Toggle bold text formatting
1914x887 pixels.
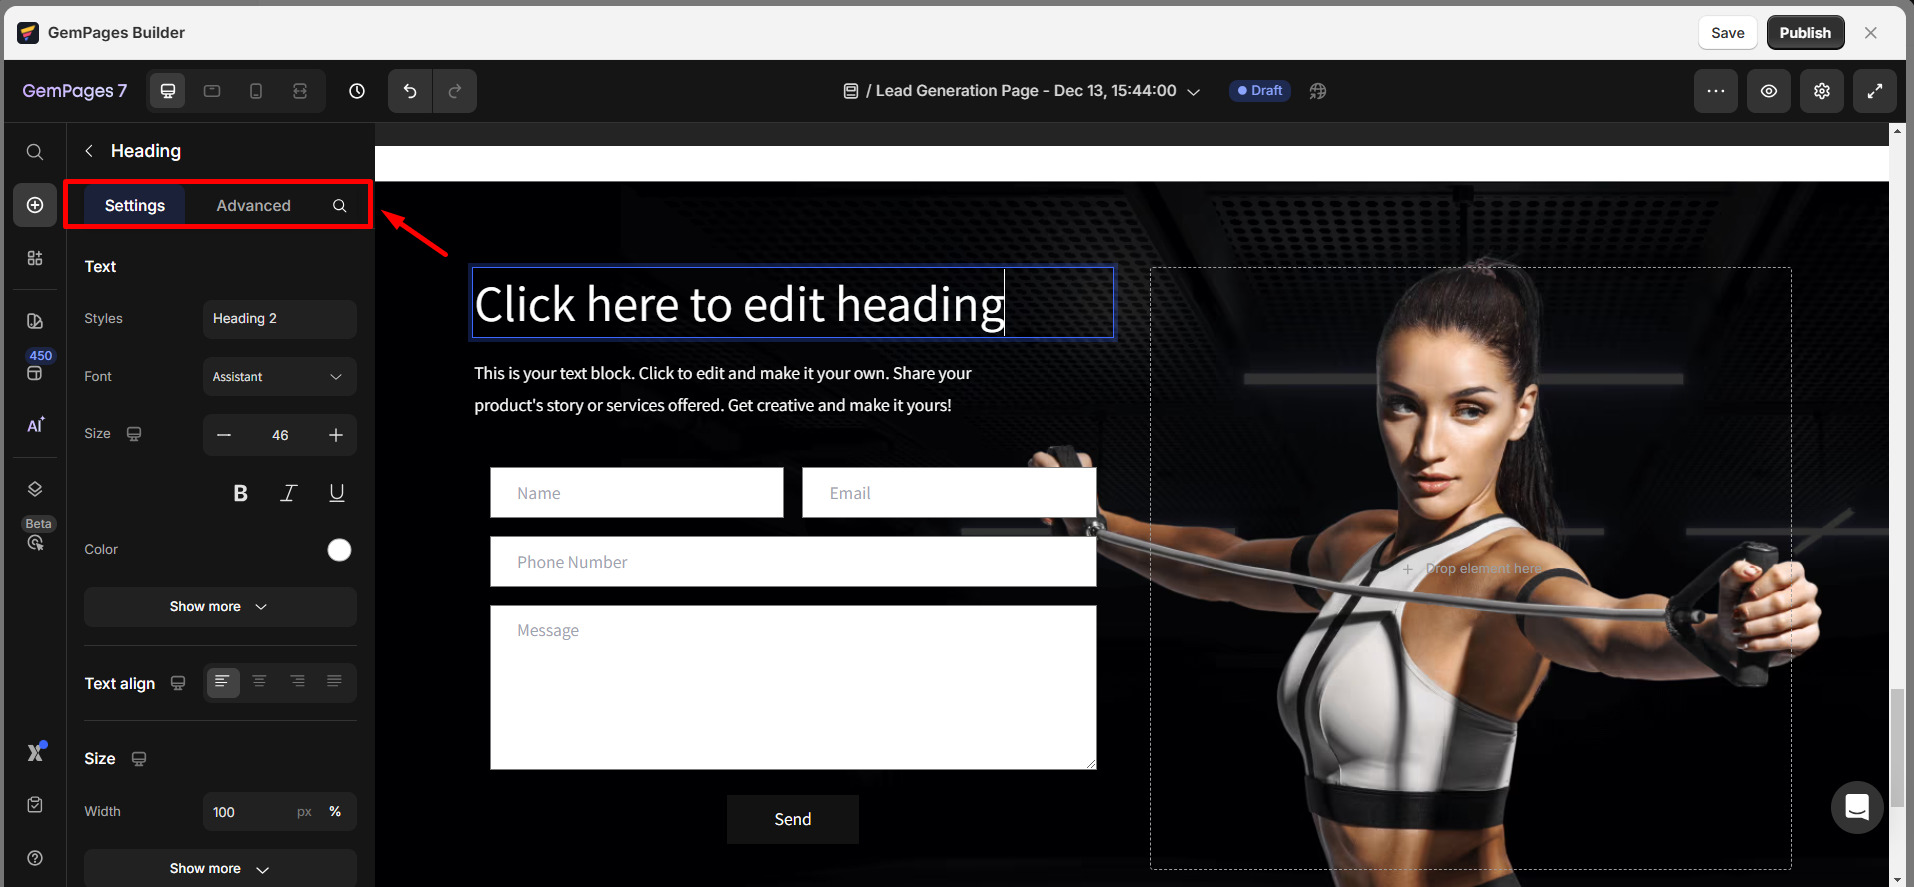pyautogui.click(x=240, y=493)
